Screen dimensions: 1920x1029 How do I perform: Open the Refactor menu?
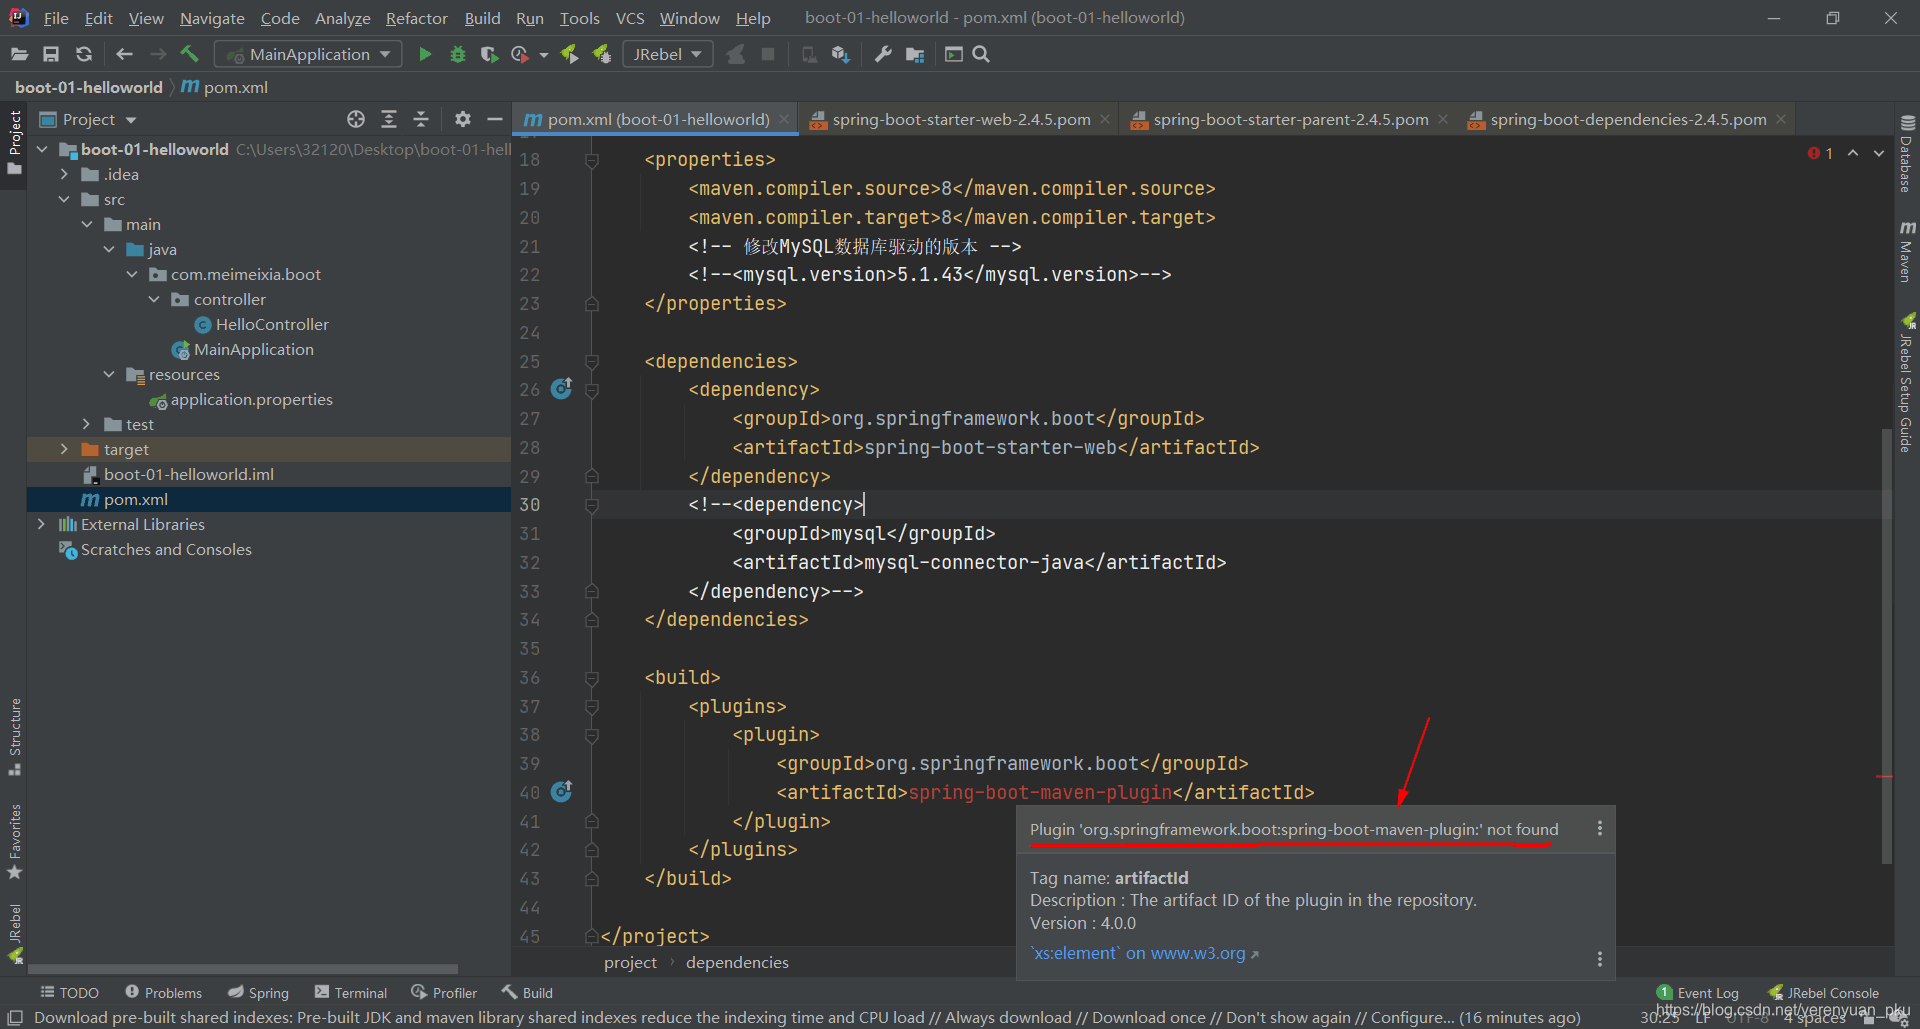(x=416, y=18)
